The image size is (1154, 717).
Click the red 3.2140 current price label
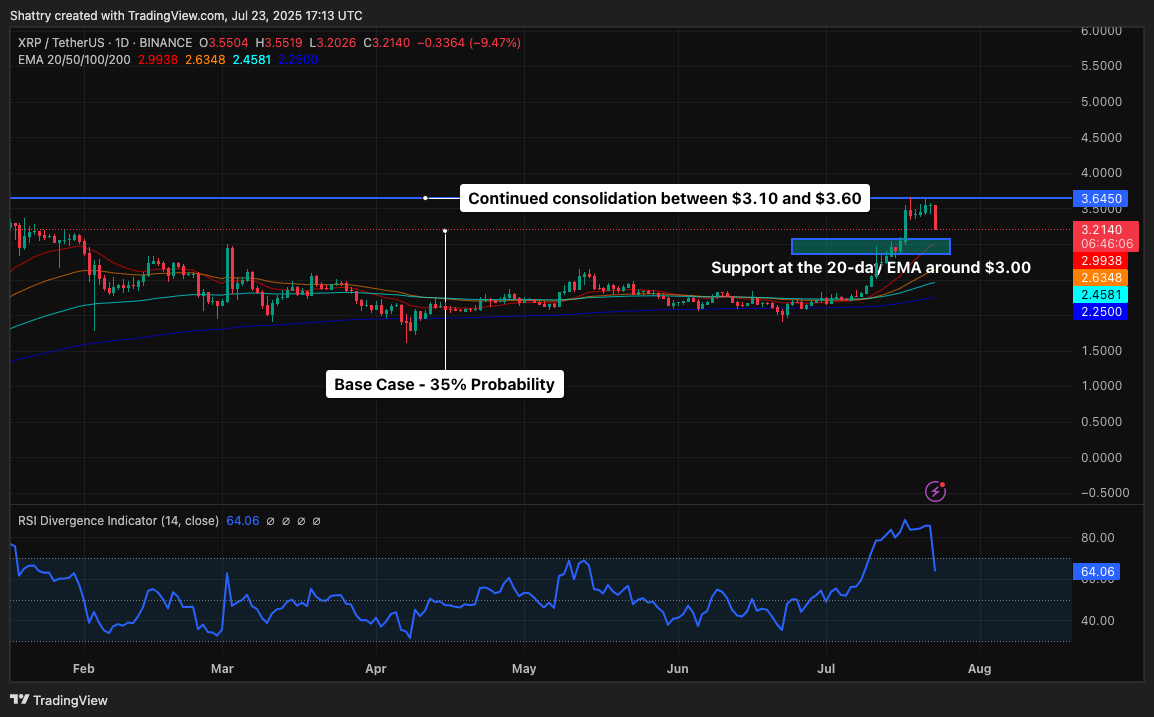[1099, 229]
